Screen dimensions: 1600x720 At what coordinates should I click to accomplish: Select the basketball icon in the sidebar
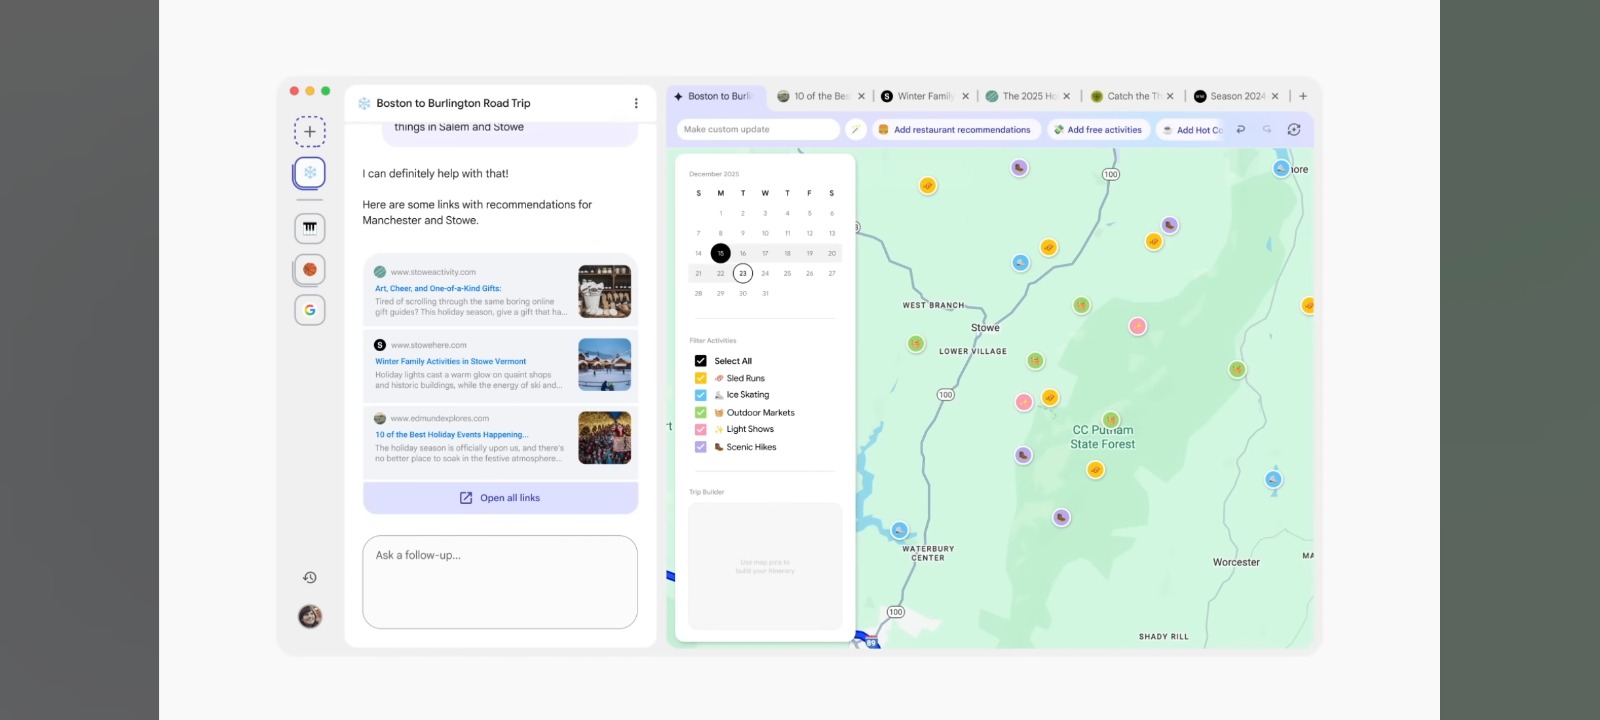click(310, 269)
